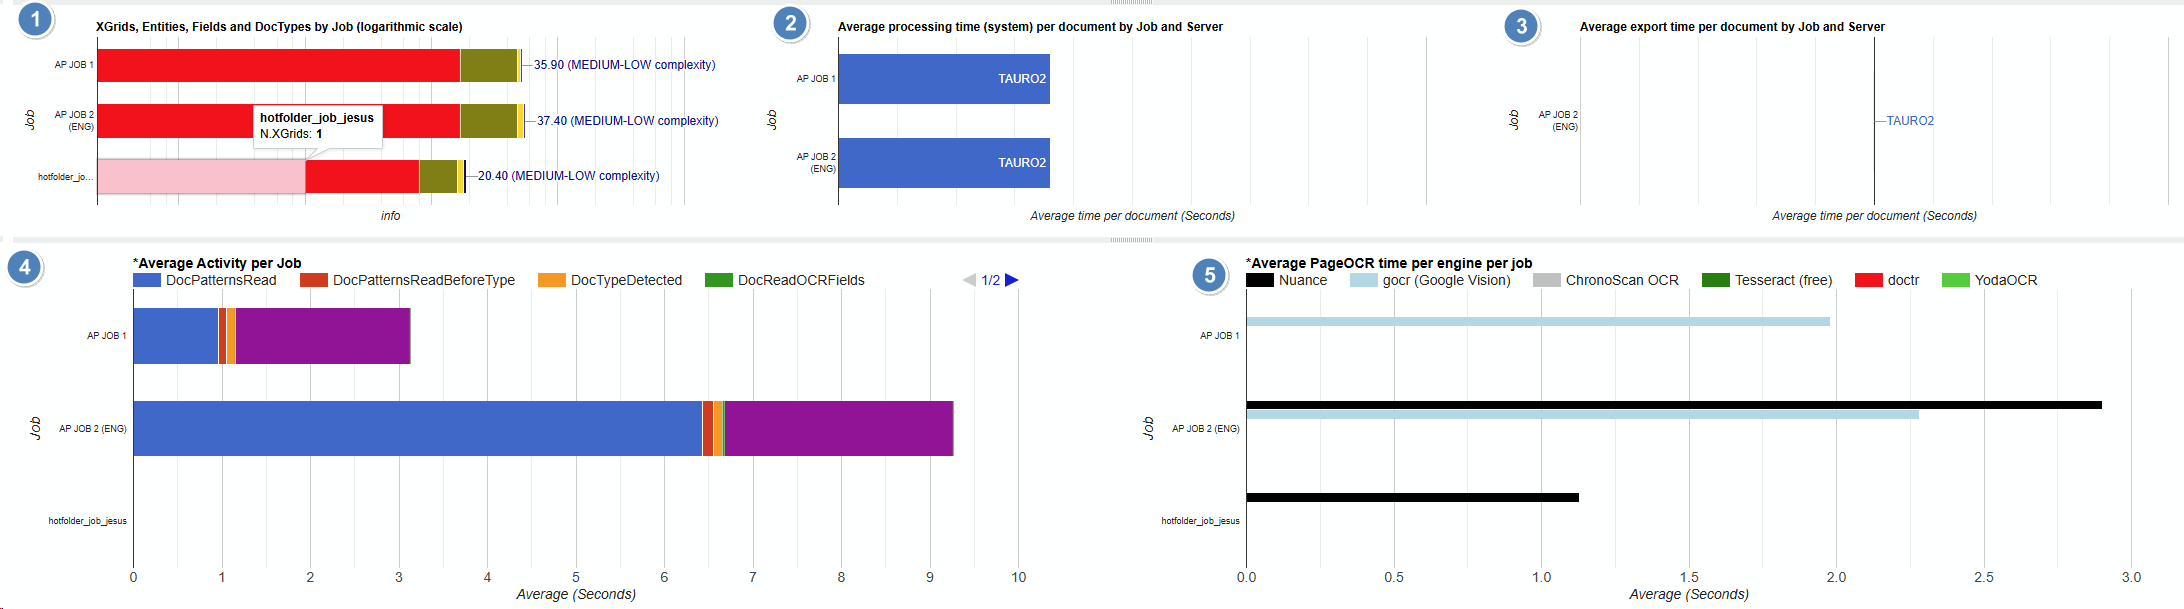Click the gray previous legend page arrow

[969, 280]
